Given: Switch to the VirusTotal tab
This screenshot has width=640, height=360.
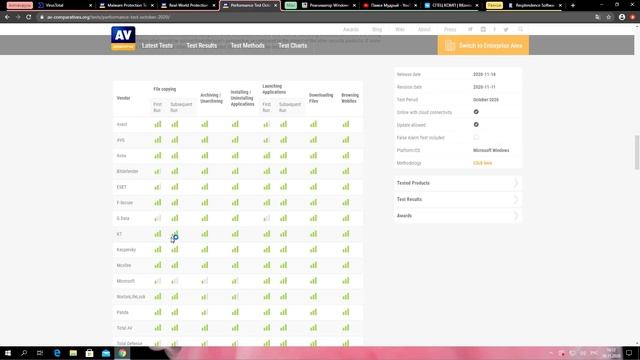Looking at the screenshot, I should click(63, 5).
